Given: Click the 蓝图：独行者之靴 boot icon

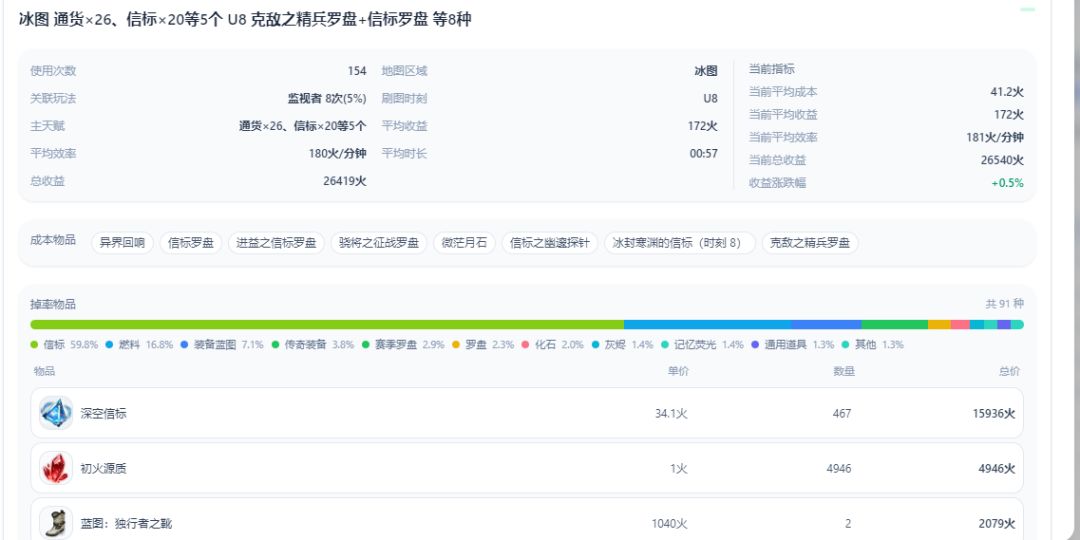Looking at the screenshot, I should pyautogui.click(x=56, y=523).
